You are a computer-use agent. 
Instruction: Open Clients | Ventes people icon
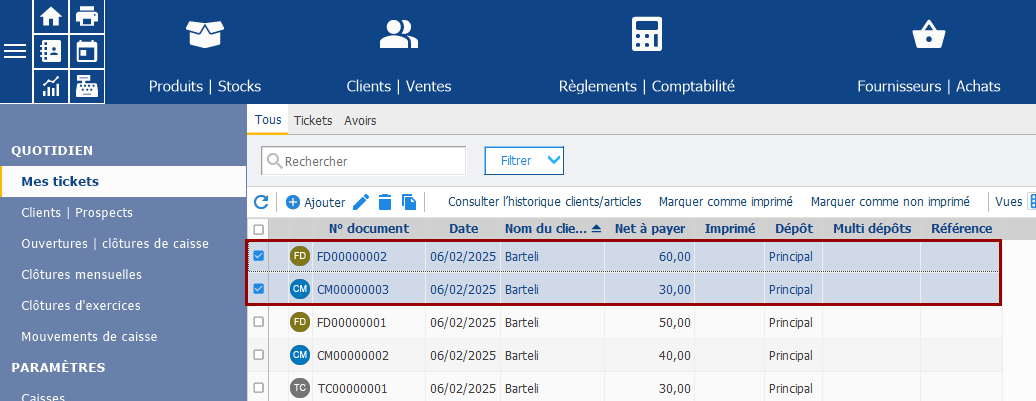point(398,34)
